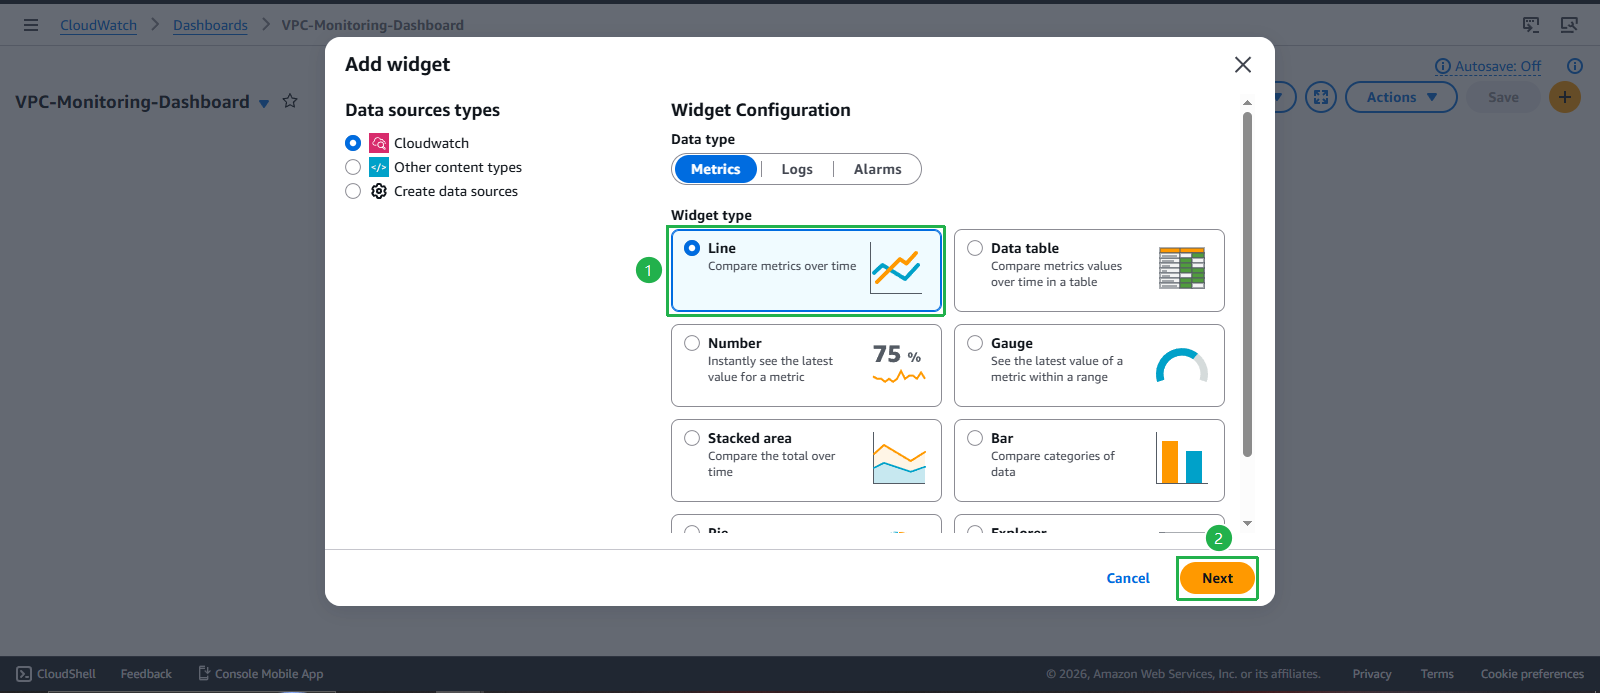This screenshot has height=693, width=1600.
Task: Click the fullscreen icon button
Action: point(1321,97)
